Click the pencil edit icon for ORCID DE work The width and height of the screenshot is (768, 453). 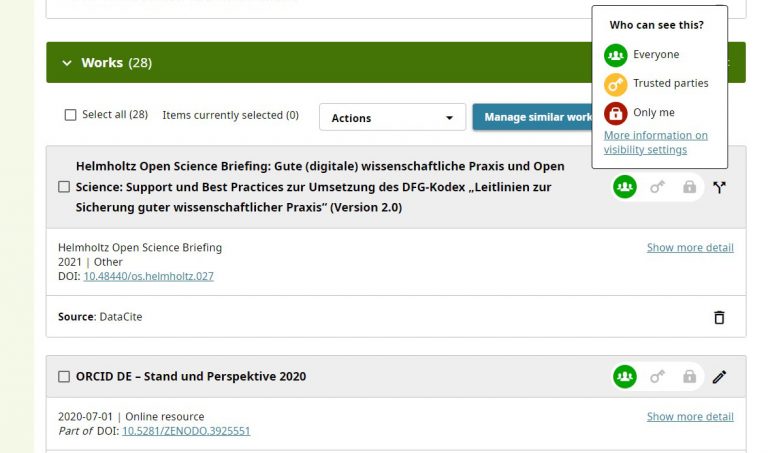click(x=719, y=377)
